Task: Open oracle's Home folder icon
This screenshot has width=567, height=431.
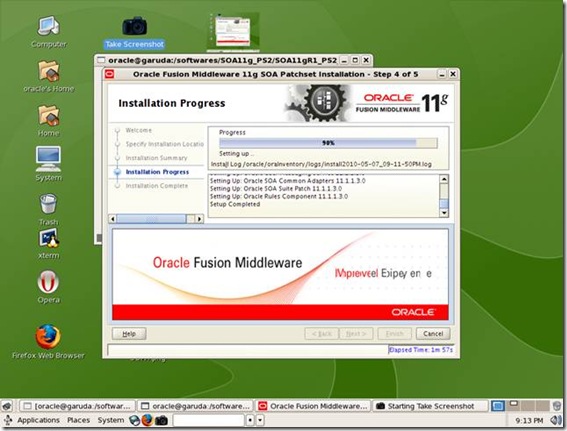Action: [48, 76]
